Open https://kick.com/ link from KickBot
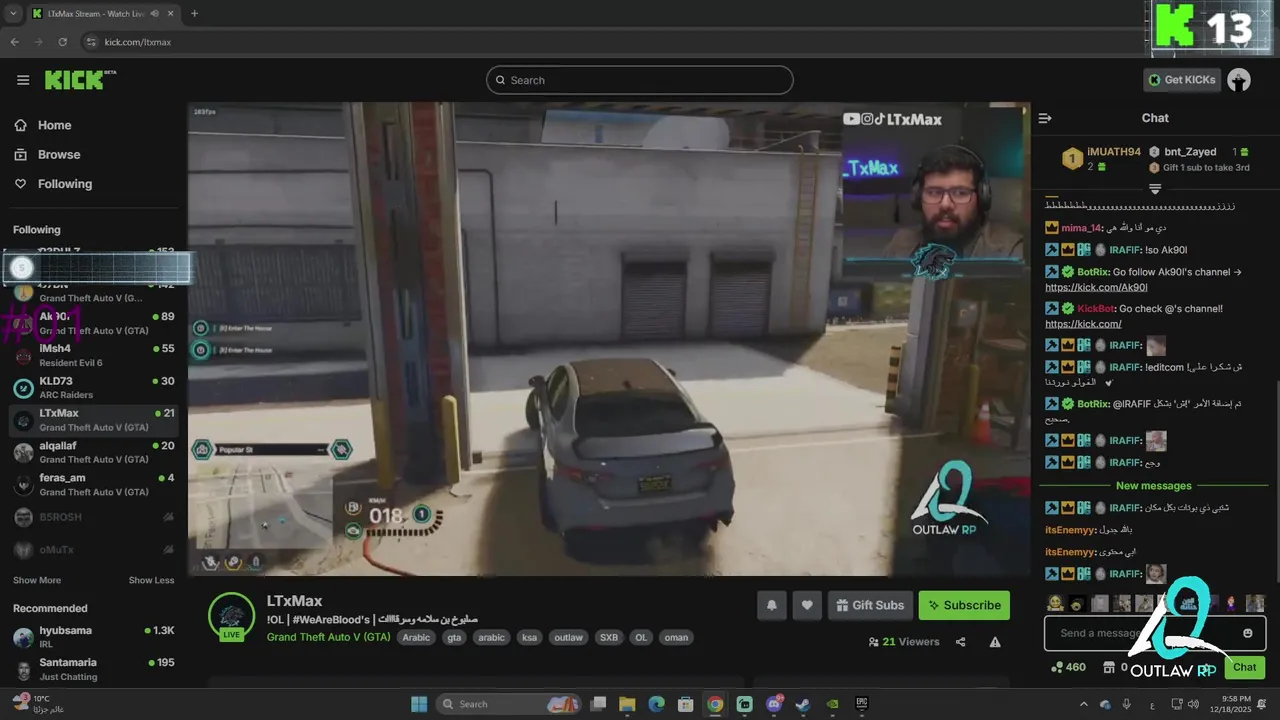Screen dimensions: 1280x720 [x=1083, y=324]
